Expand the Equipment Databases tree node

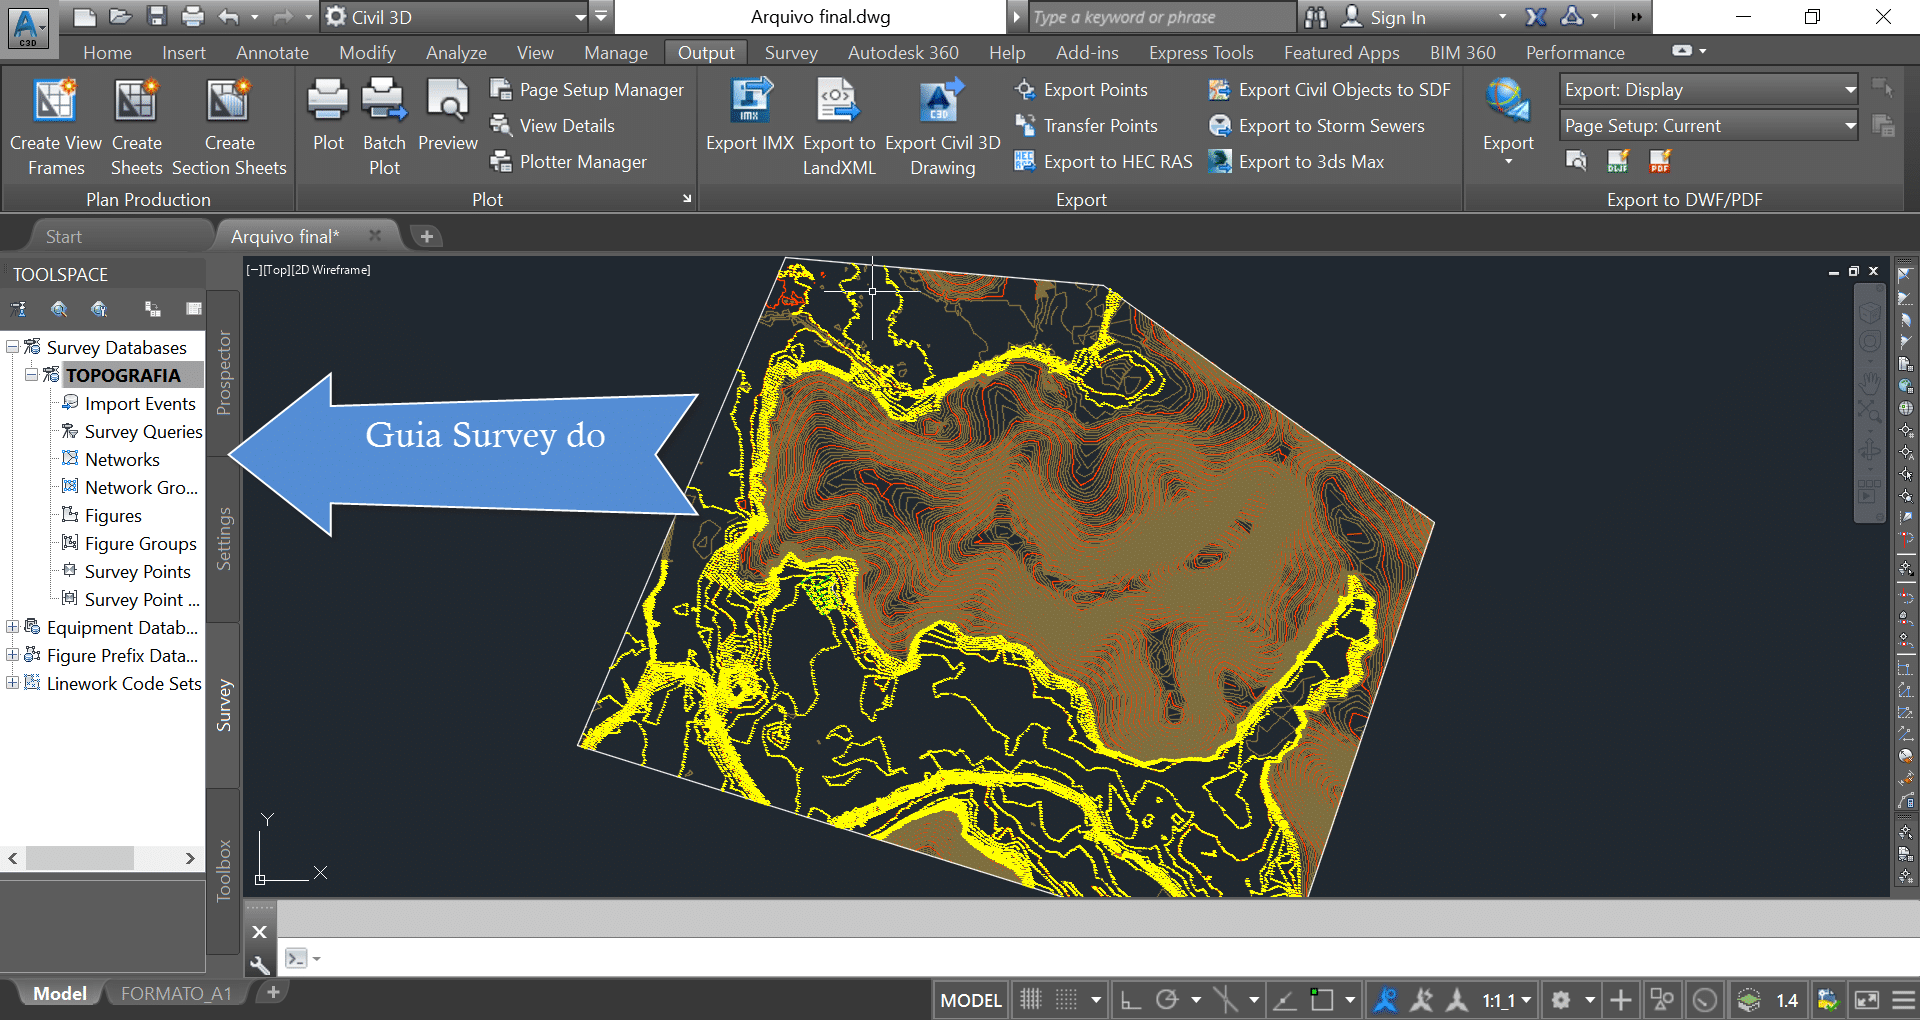[13, 627]
